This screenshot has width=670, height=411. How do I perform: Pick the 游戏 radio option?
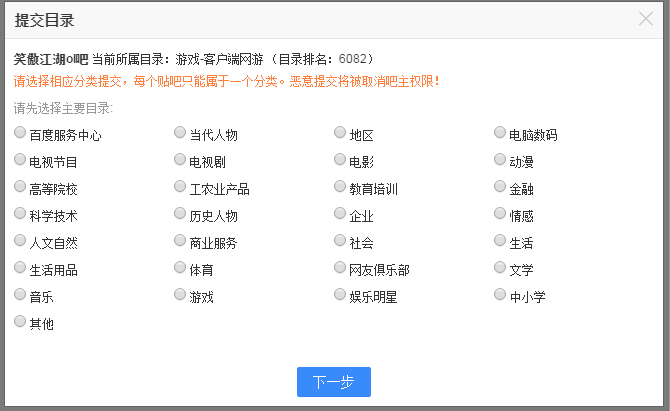pyautogui.click(x=180, y=294)
